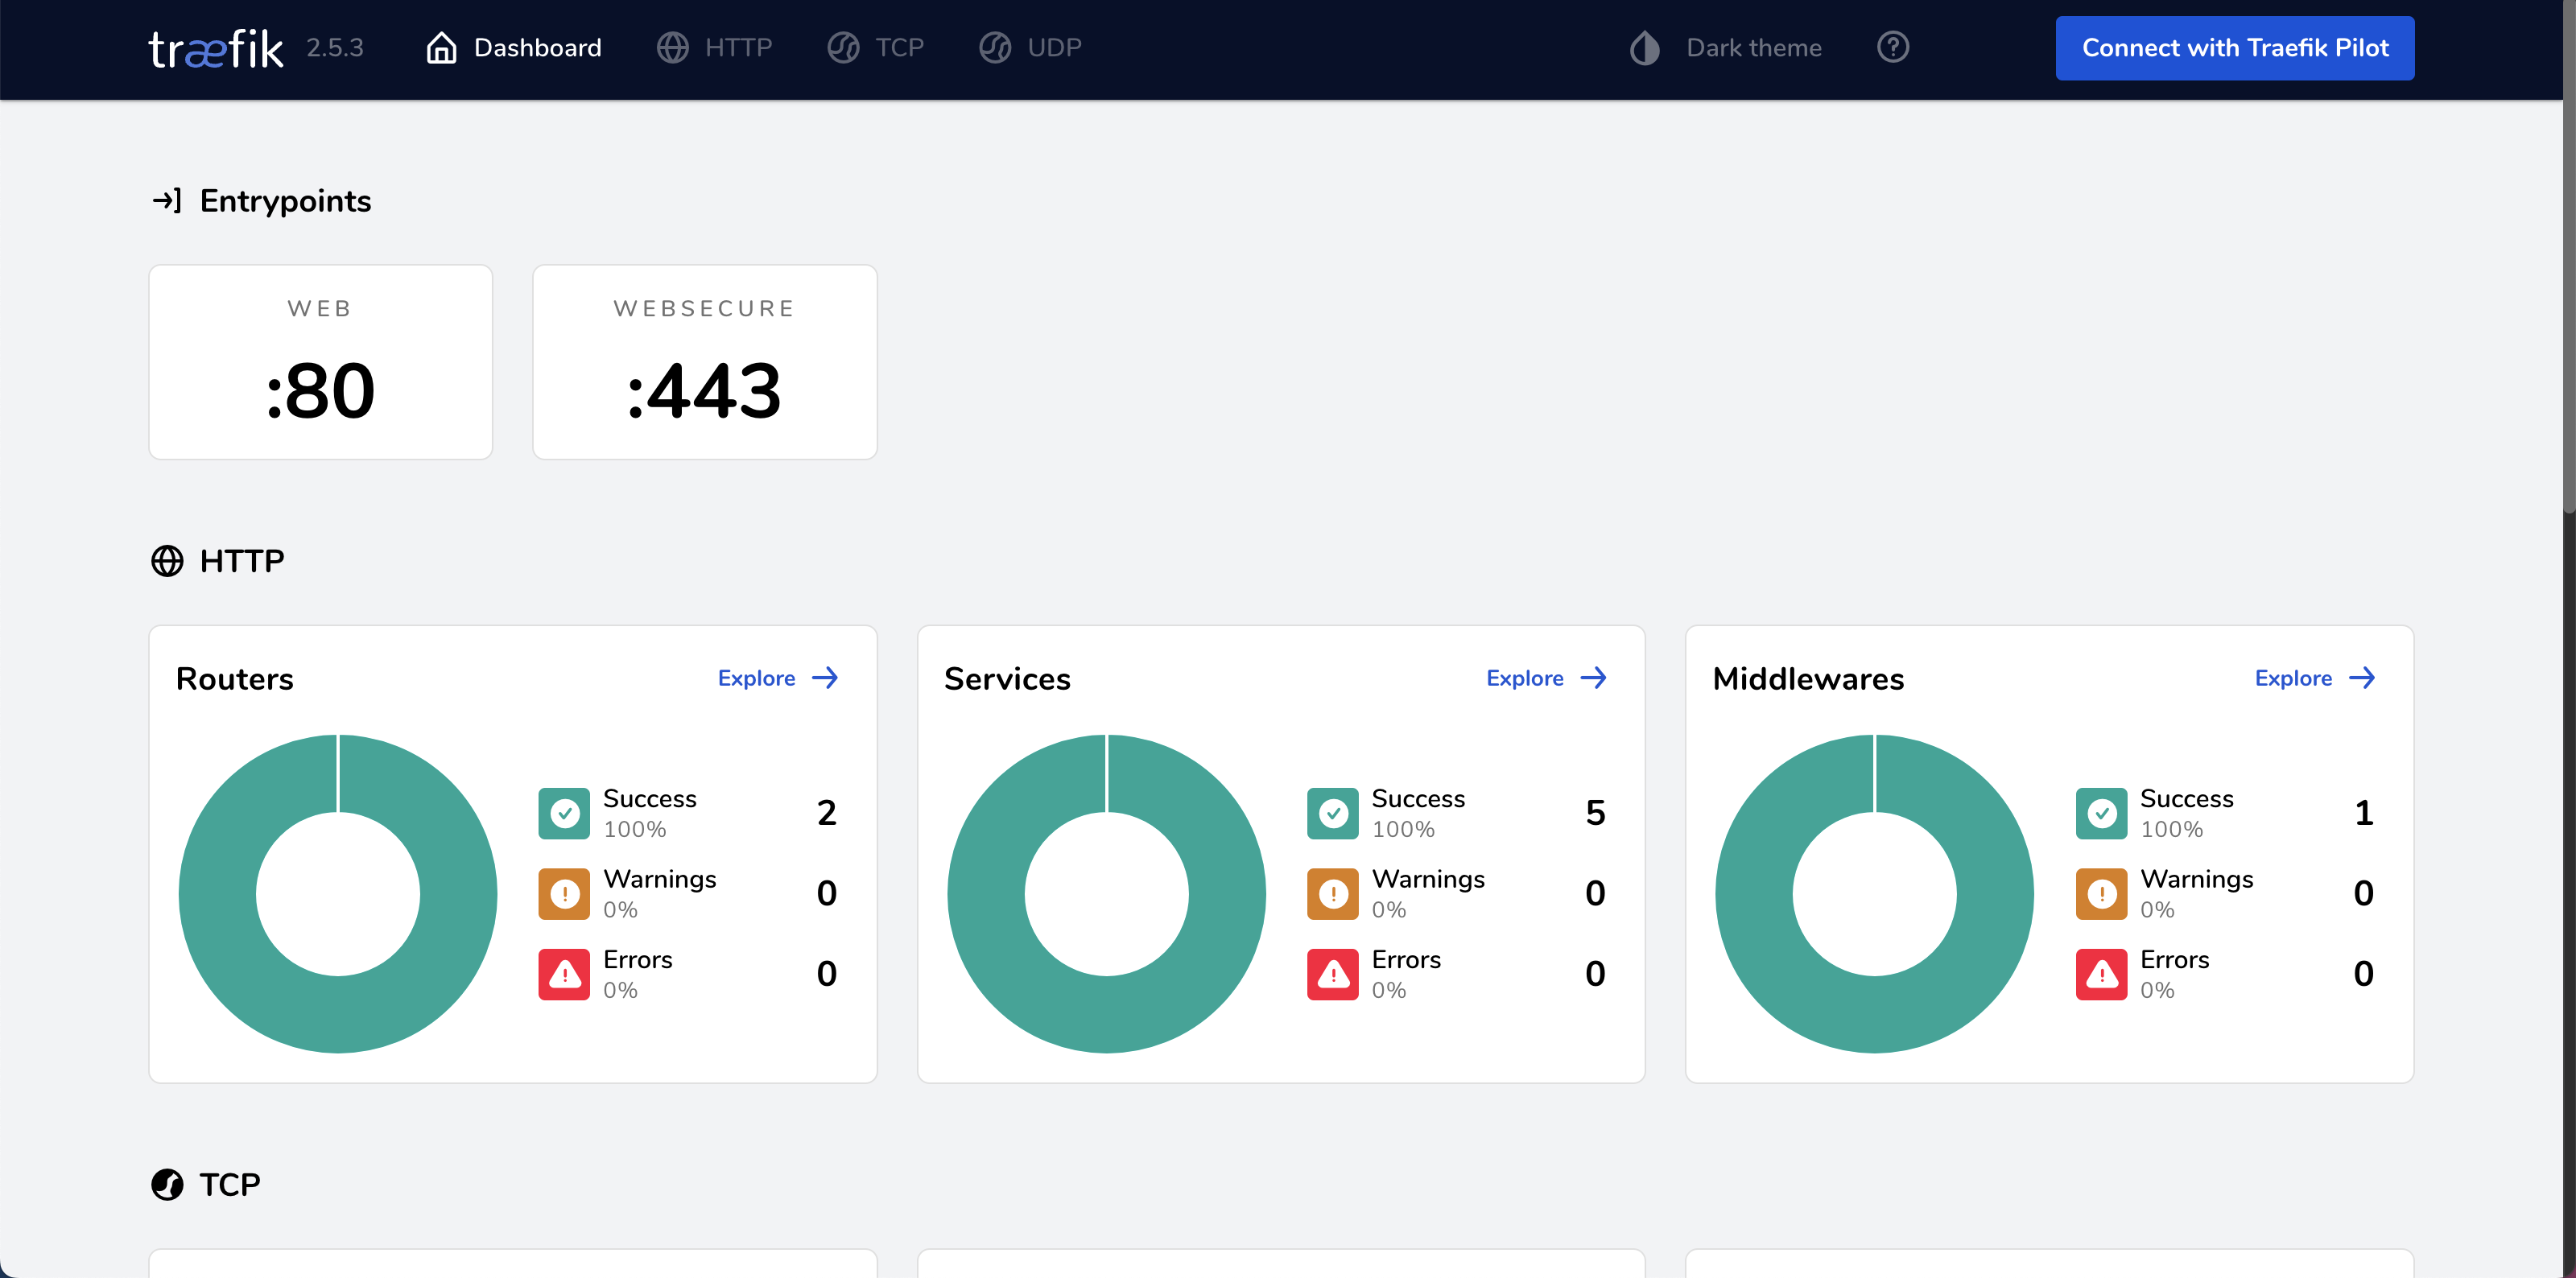Screen dimensions: 2576x1278
Task: Click the Traefik logo
Action: [215, 48]
